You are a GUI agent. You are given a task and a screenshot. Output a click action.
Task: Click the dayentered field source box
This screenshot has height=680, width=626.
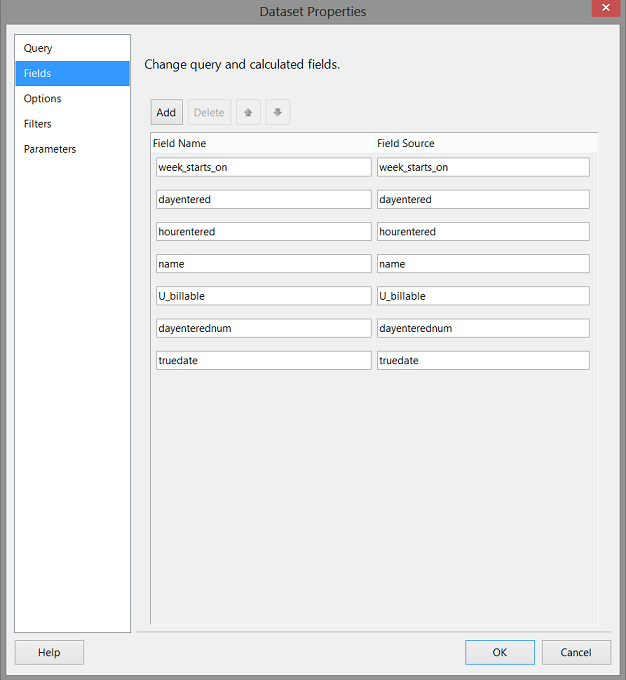pos(483,199)
